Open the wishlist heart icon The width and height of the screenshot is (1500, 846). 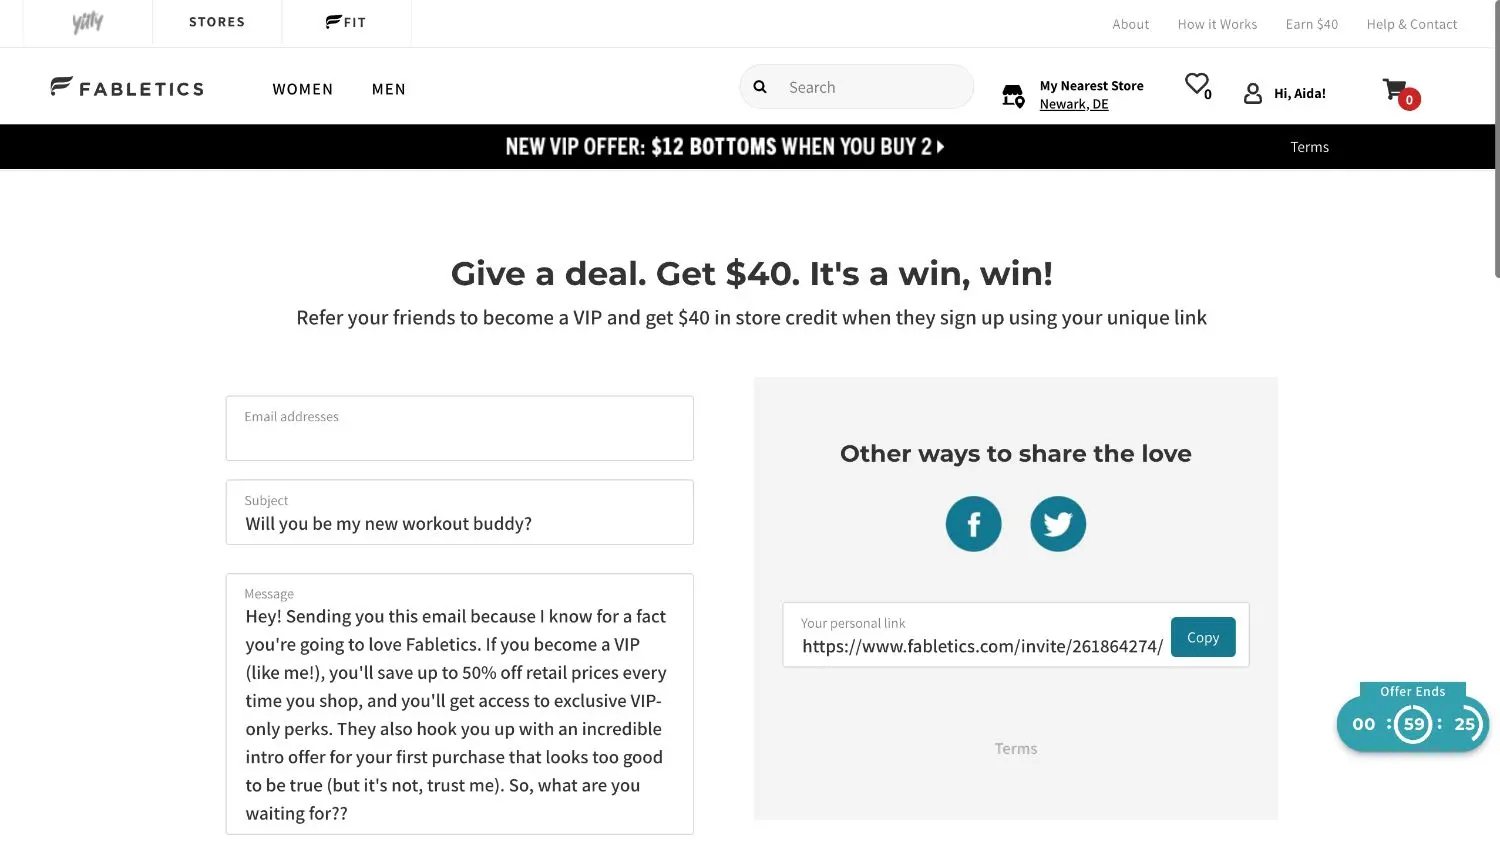click(x=1196, y=84)
